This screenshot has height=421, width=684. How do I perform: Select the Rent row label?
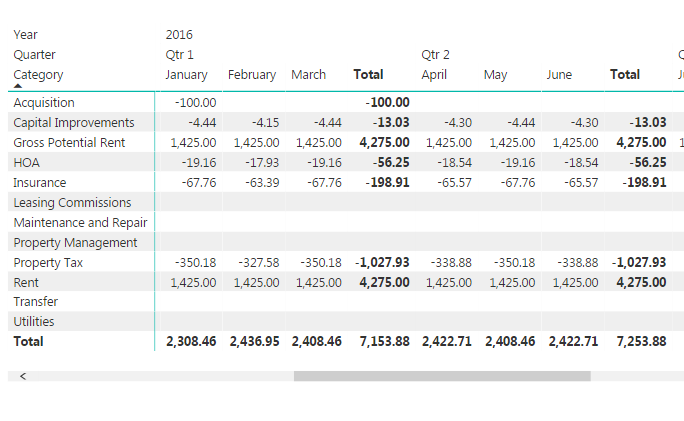pyautogui.click(x=26, y=283)
